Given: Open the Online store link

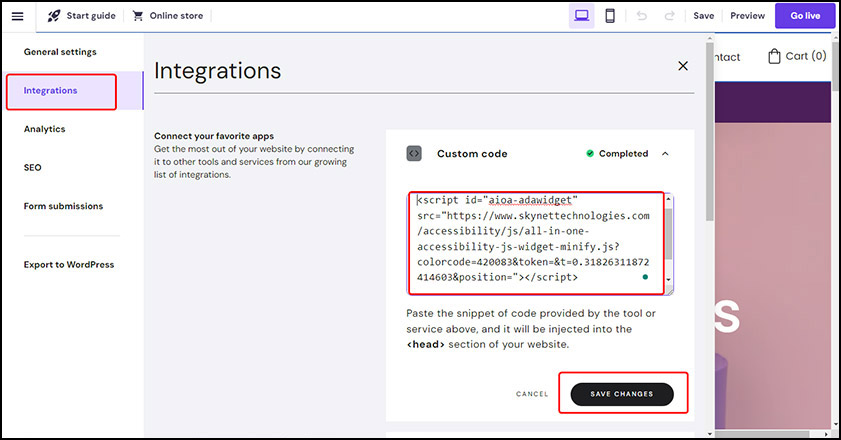Looking at the screenshot, I should (176, 16).
